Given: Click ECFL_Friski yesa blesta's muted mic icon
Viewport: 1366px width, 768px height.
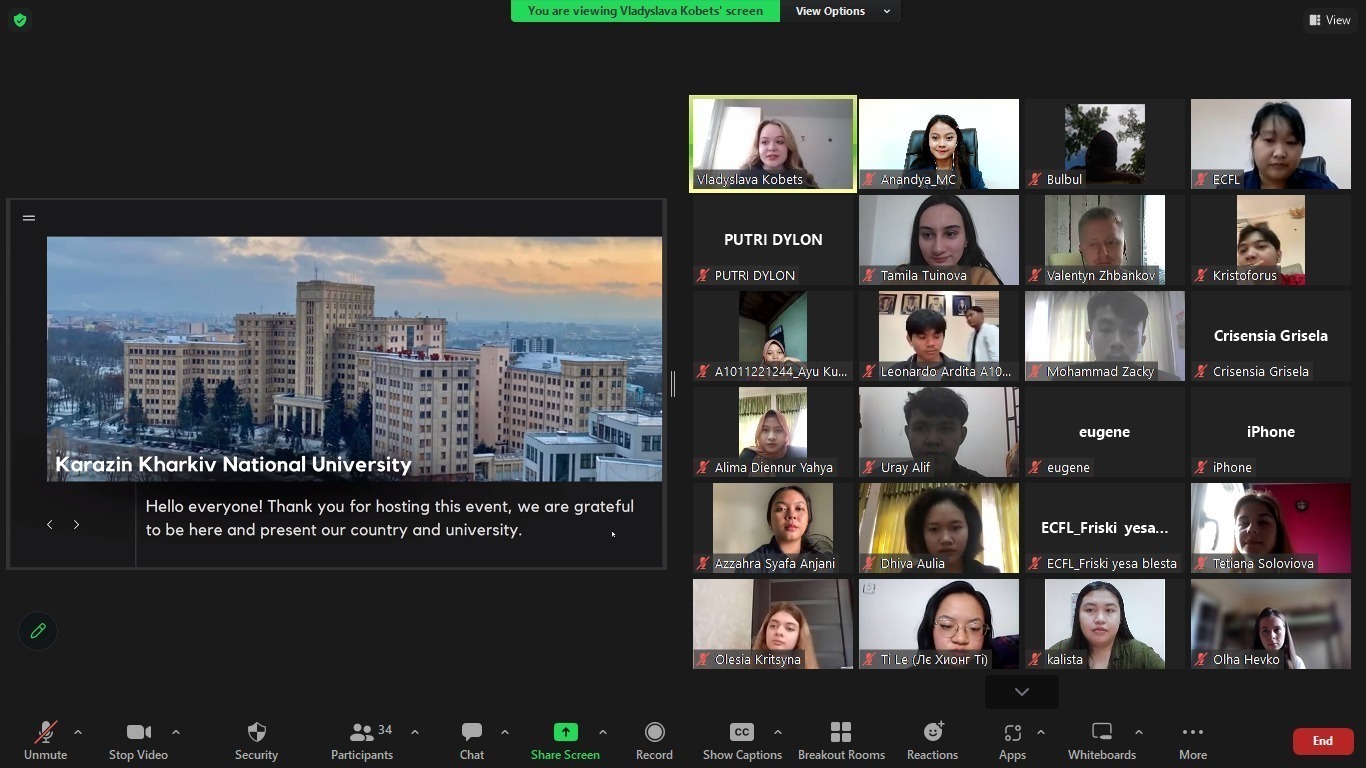Looking at the screenshot, I should [x=1035, y=563].
